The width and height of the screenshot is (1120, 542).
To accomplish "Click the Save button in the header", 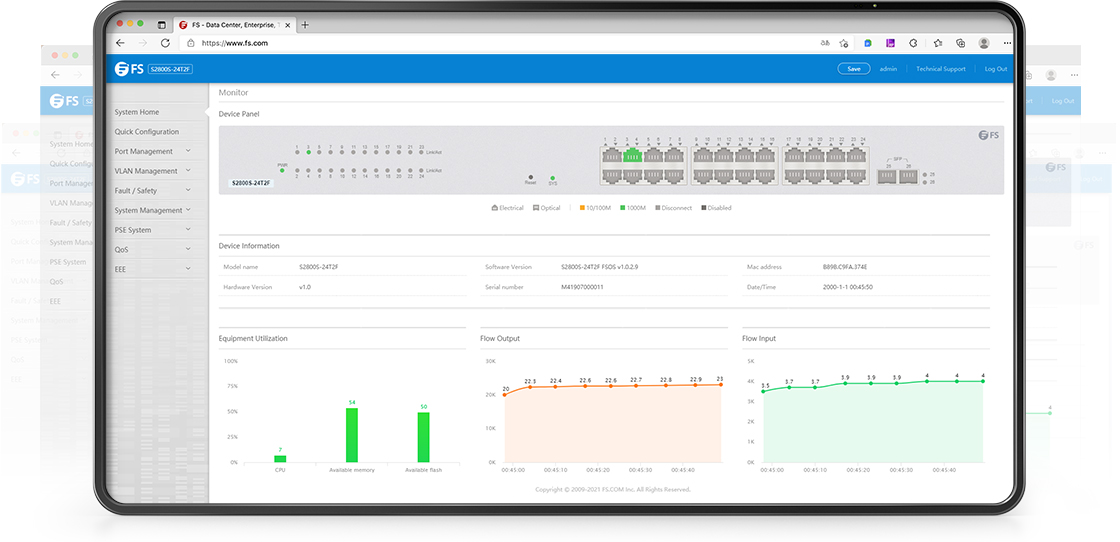I will coord(854,69).
